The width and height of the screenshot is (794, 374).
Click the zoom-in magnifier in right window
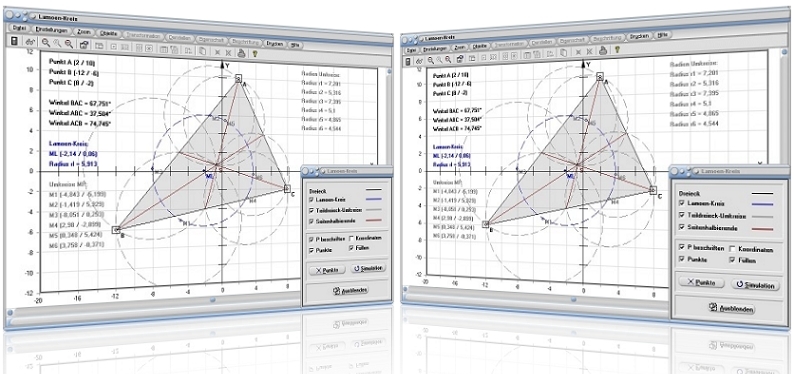click(x=430, y=60)
